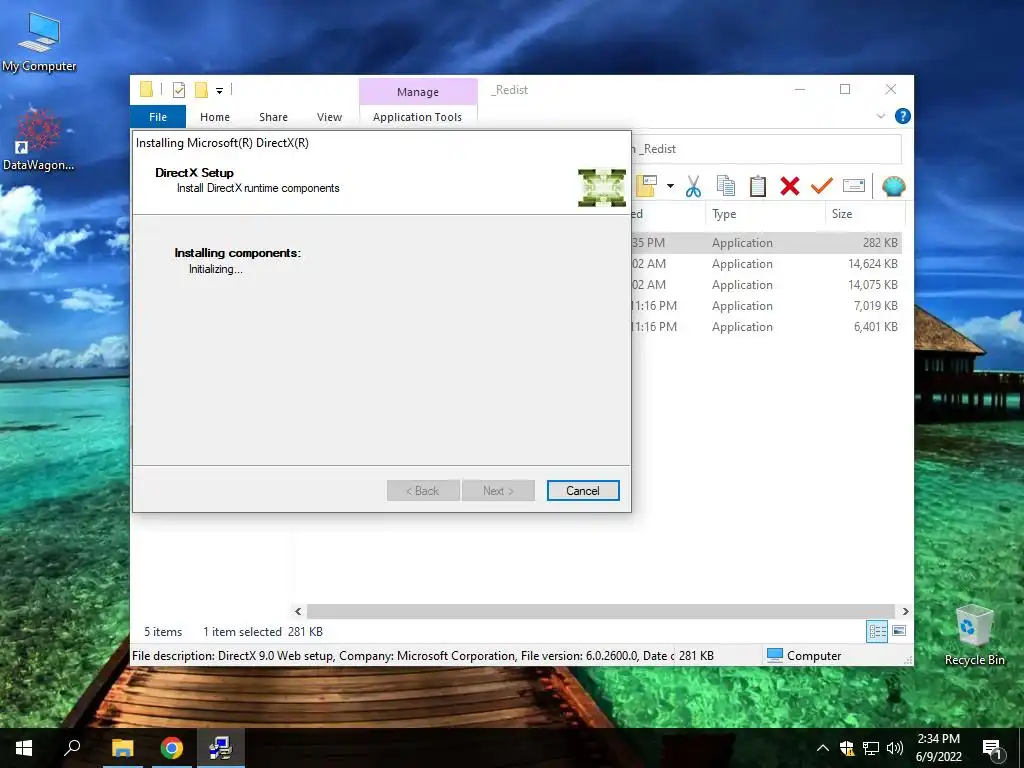Click the _Redist address bar field

click(x=767, y=149)
